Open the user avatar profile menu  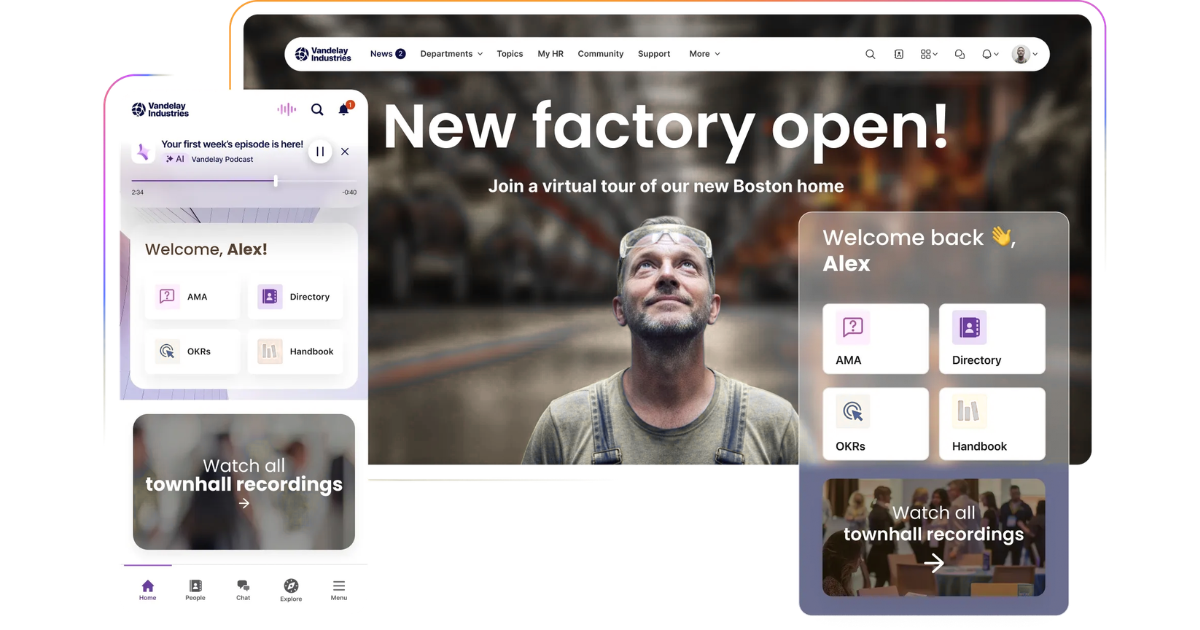[x=1025, y=54]
